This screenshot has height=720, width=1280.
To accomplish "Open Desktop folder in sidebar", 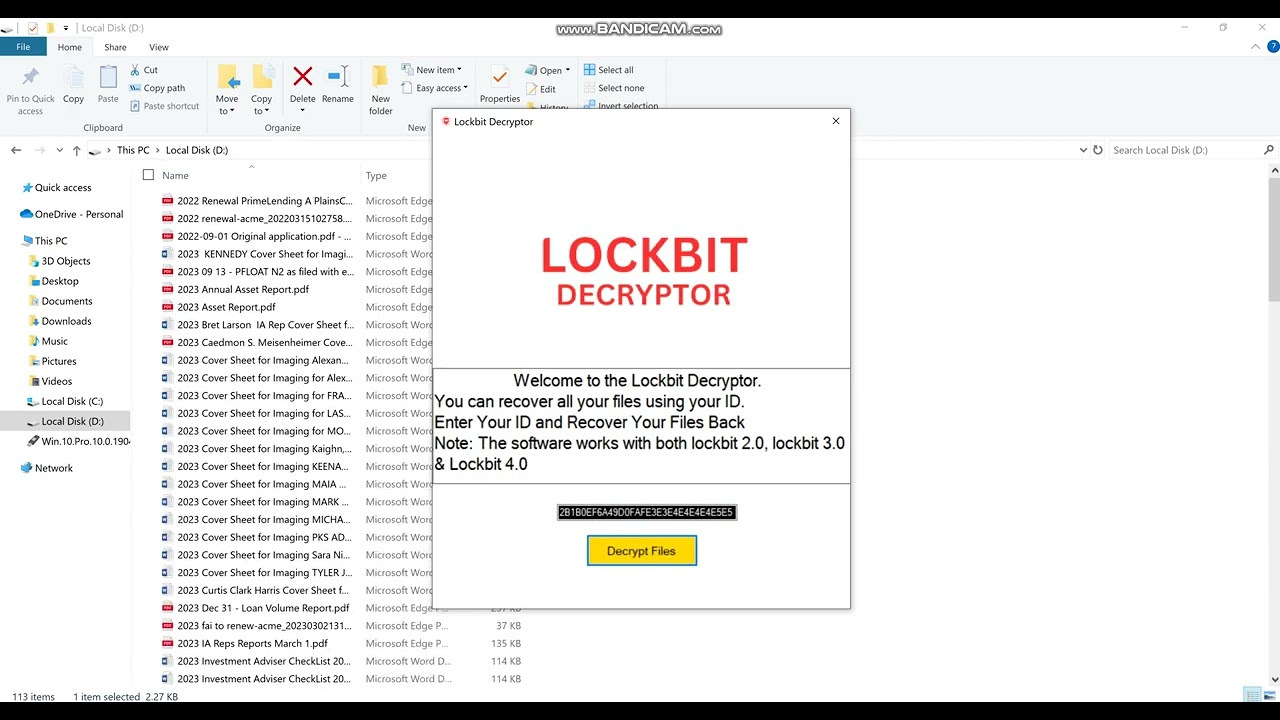I will pyautogui.click(x=60, y=281).
